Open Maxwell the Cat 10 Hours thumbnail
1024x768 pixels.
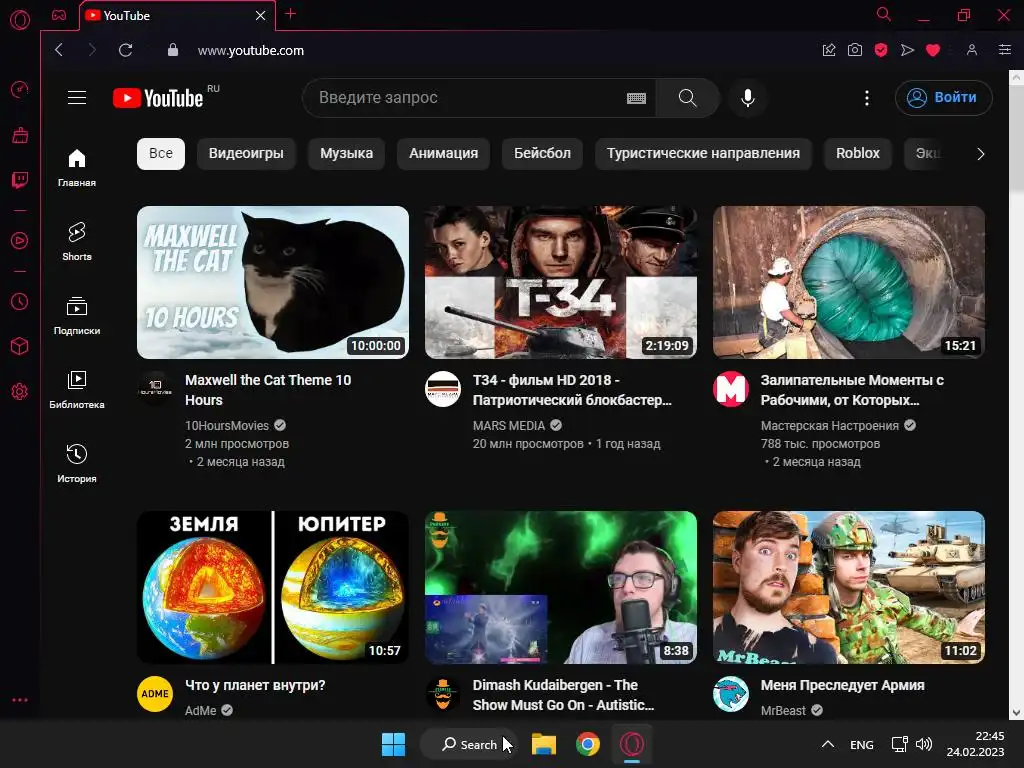(x=273, y=282)
